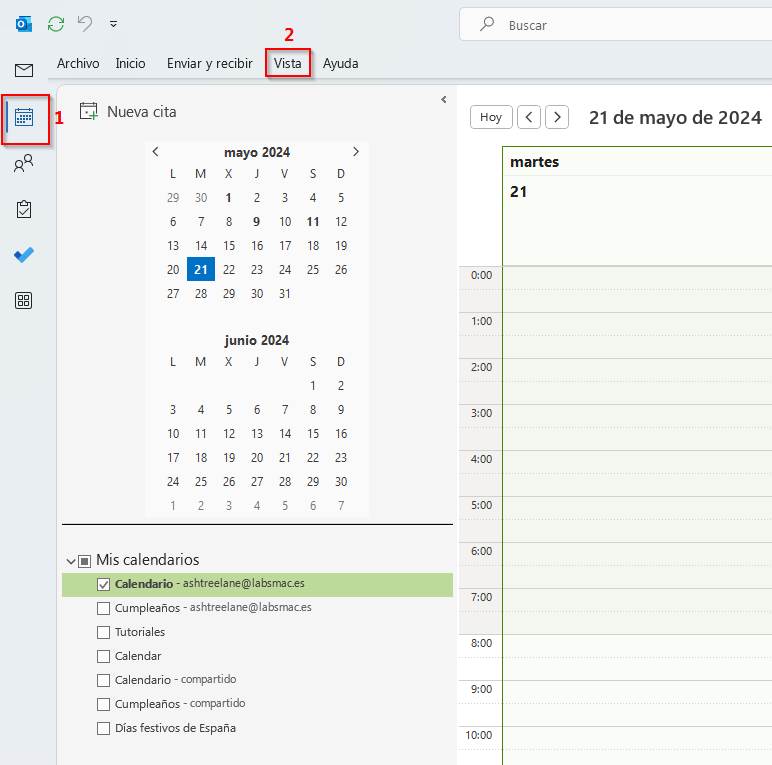The width and height of the screenshot is (772, 765).
Task: Uncheck the Calendario ashtreelane calendar checkbox
Action: pos(103,584)
